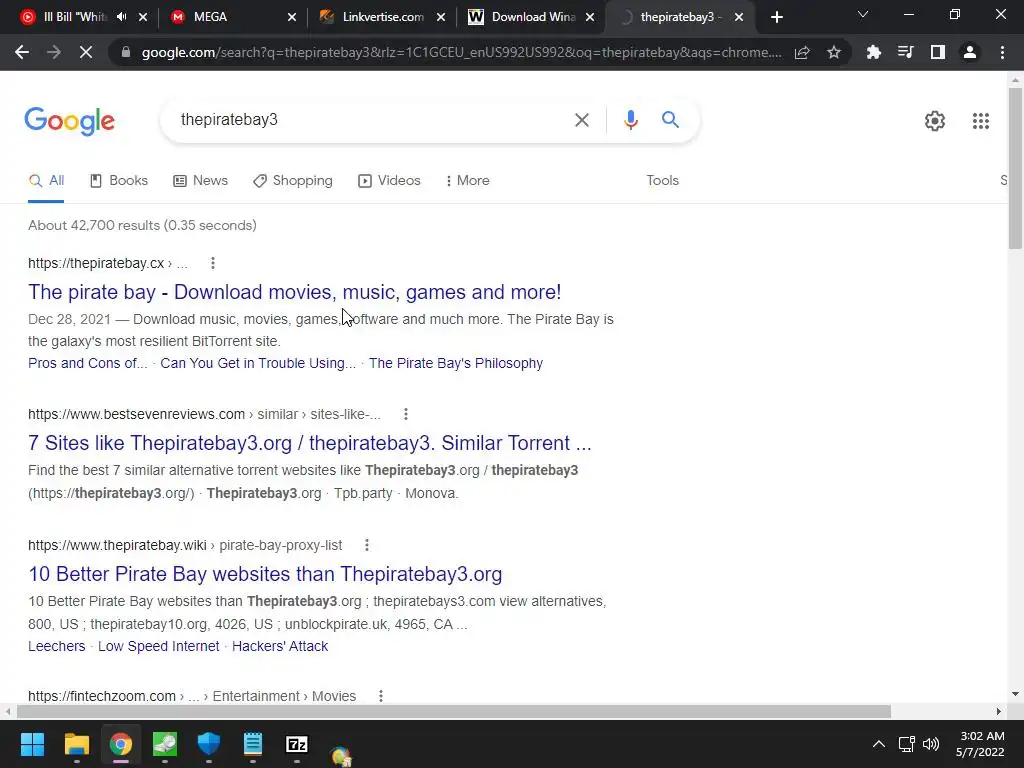Select the Videos search tab
This screenshot has height=768, width=1024.
pos(389,180)
